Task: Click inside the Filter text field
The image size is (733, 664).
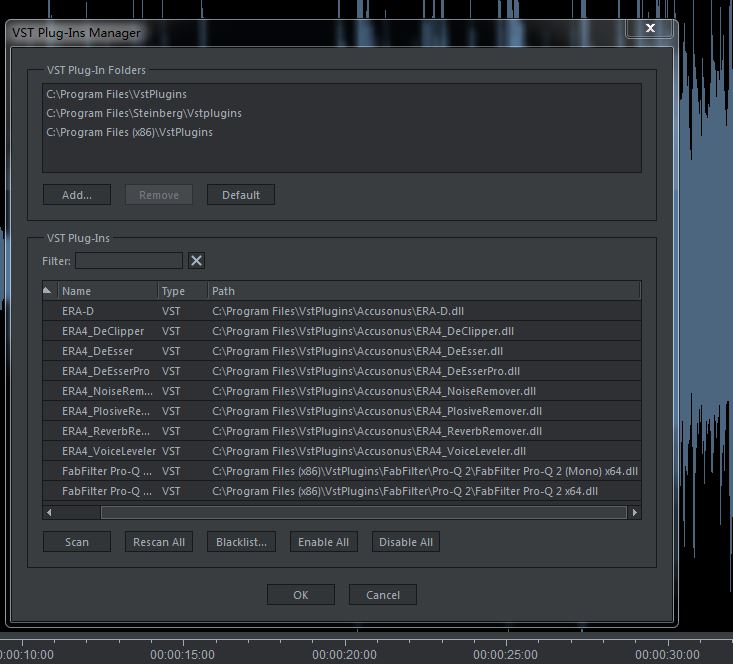Action: [129, 261]
